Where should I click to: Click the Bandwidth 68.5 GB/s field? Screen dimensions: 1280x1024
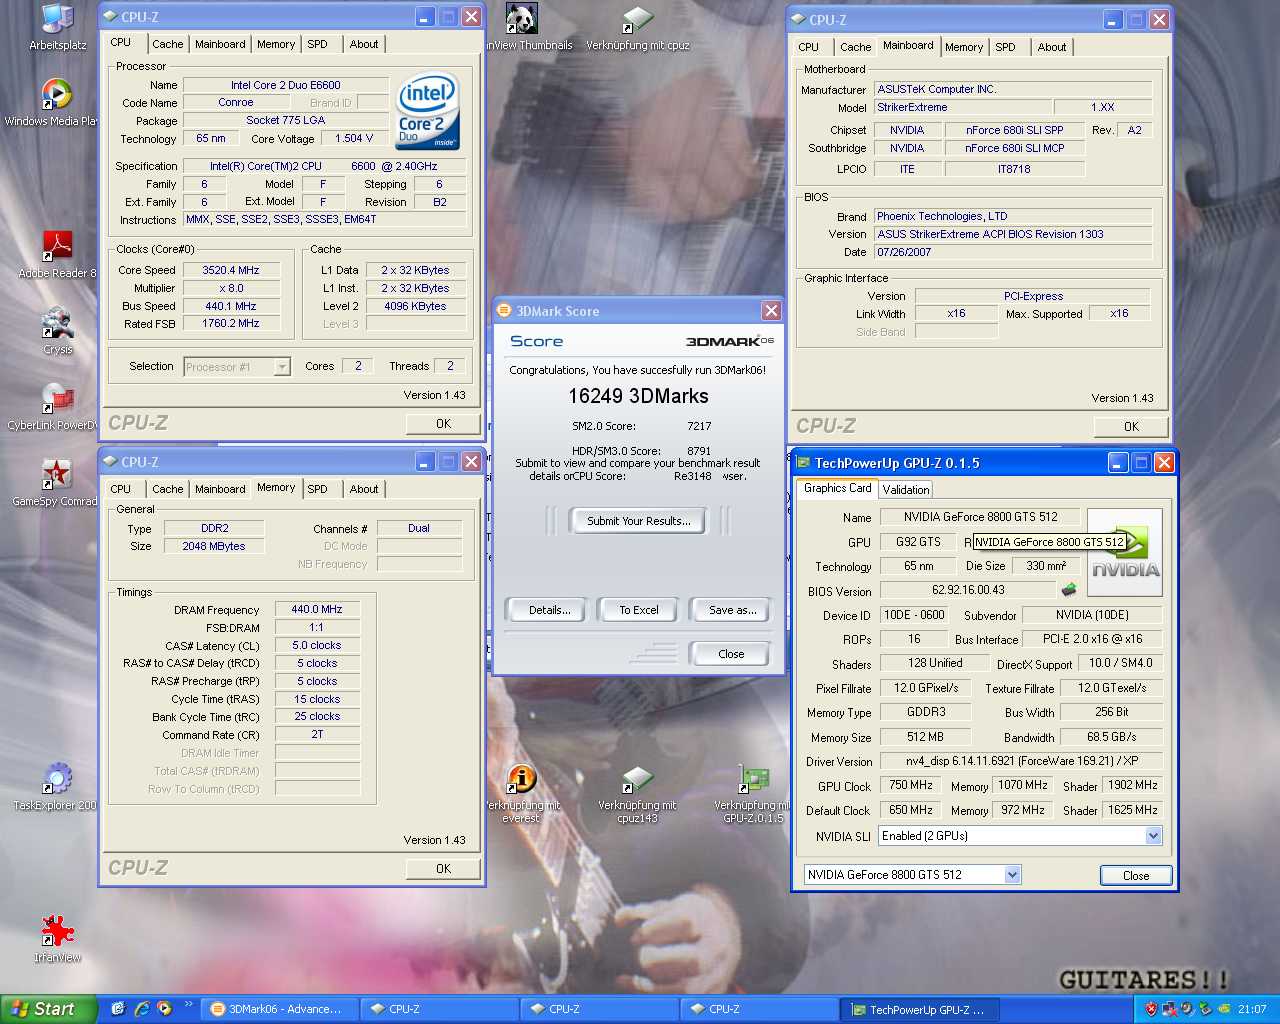pyautogui.click(x=1112, y=737)
